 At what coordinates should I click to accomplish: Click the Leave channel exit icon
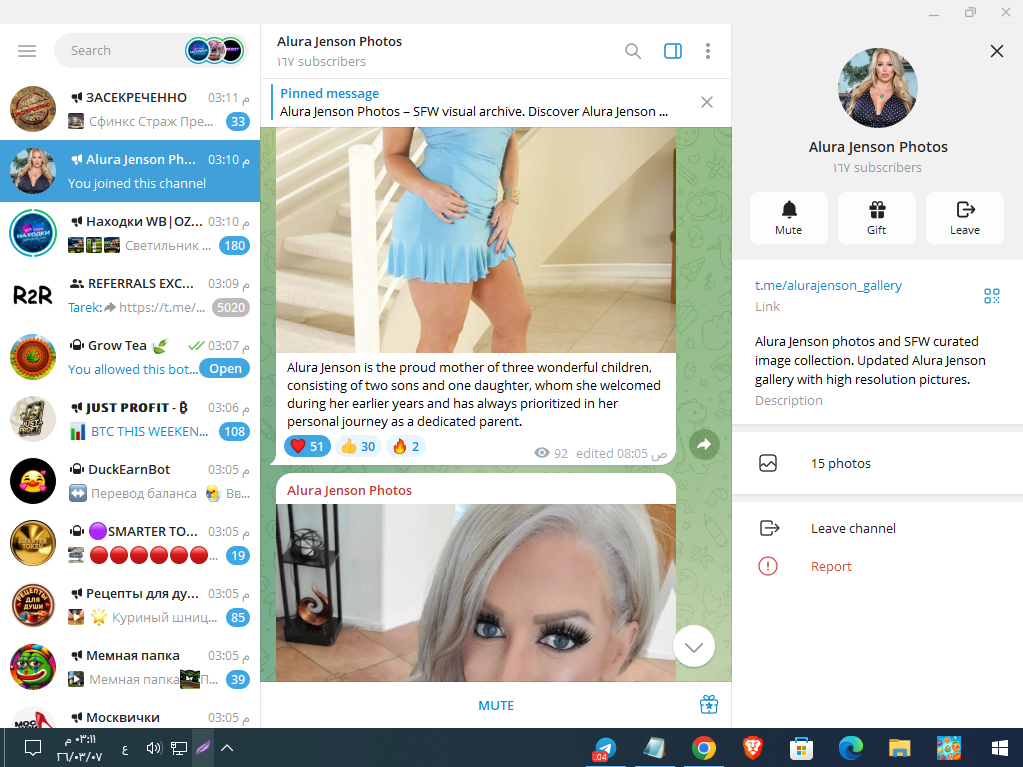(769, 528)
